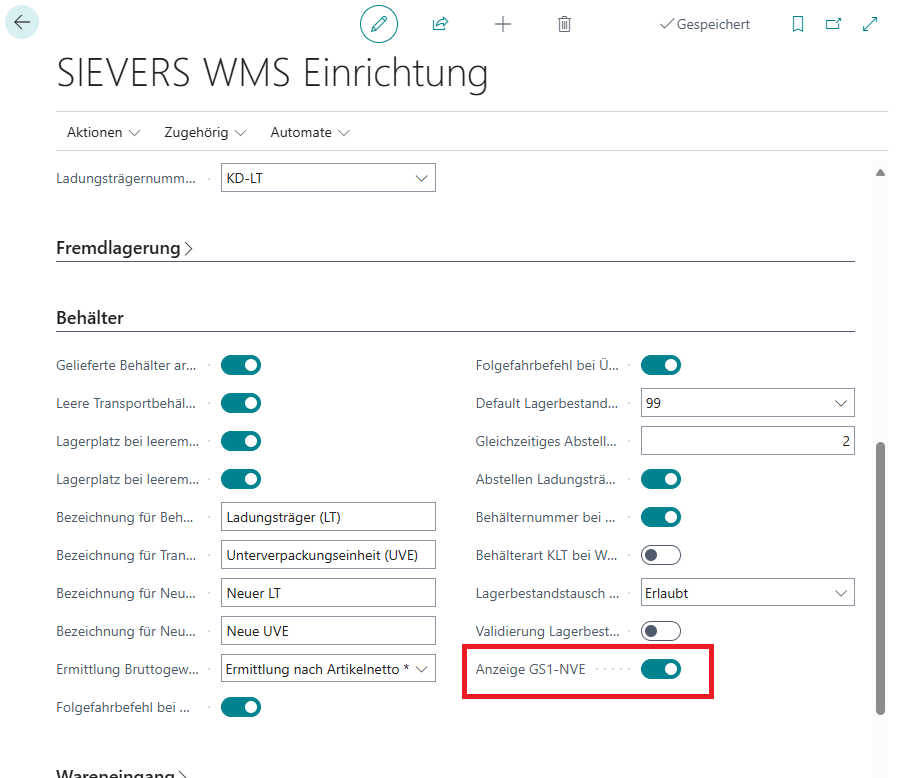
Task: Click the plus icon to create new
Action: click(503, 24)
